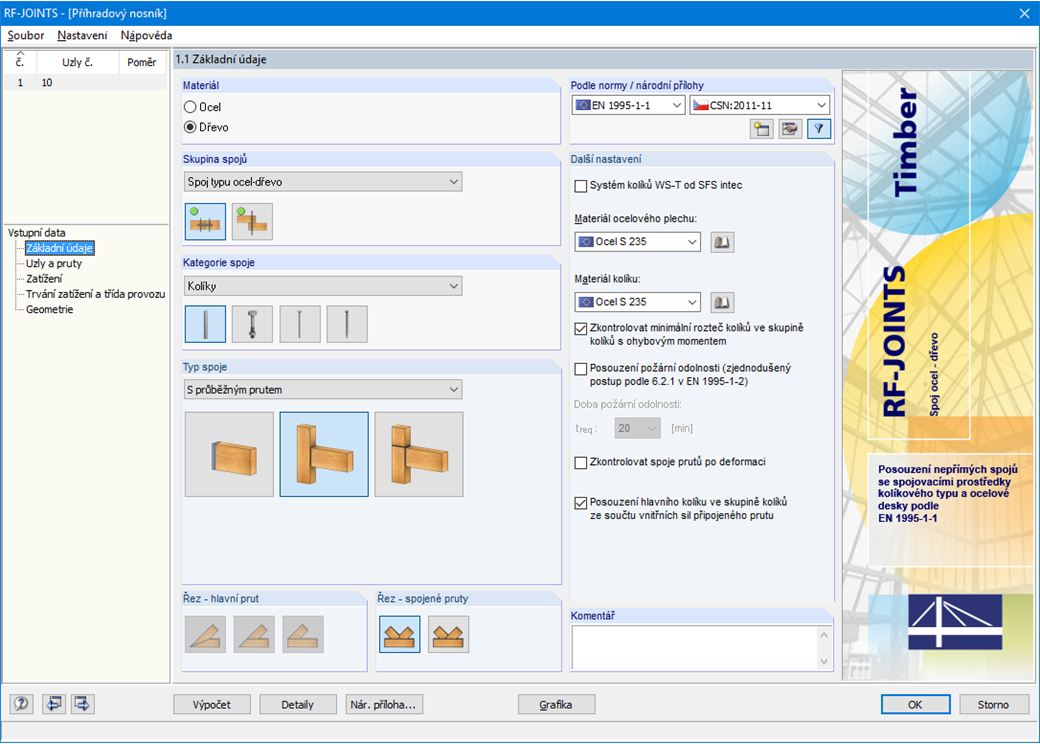
Task: Select Zatížení in navigator tree
Action: tap(44, 279)
